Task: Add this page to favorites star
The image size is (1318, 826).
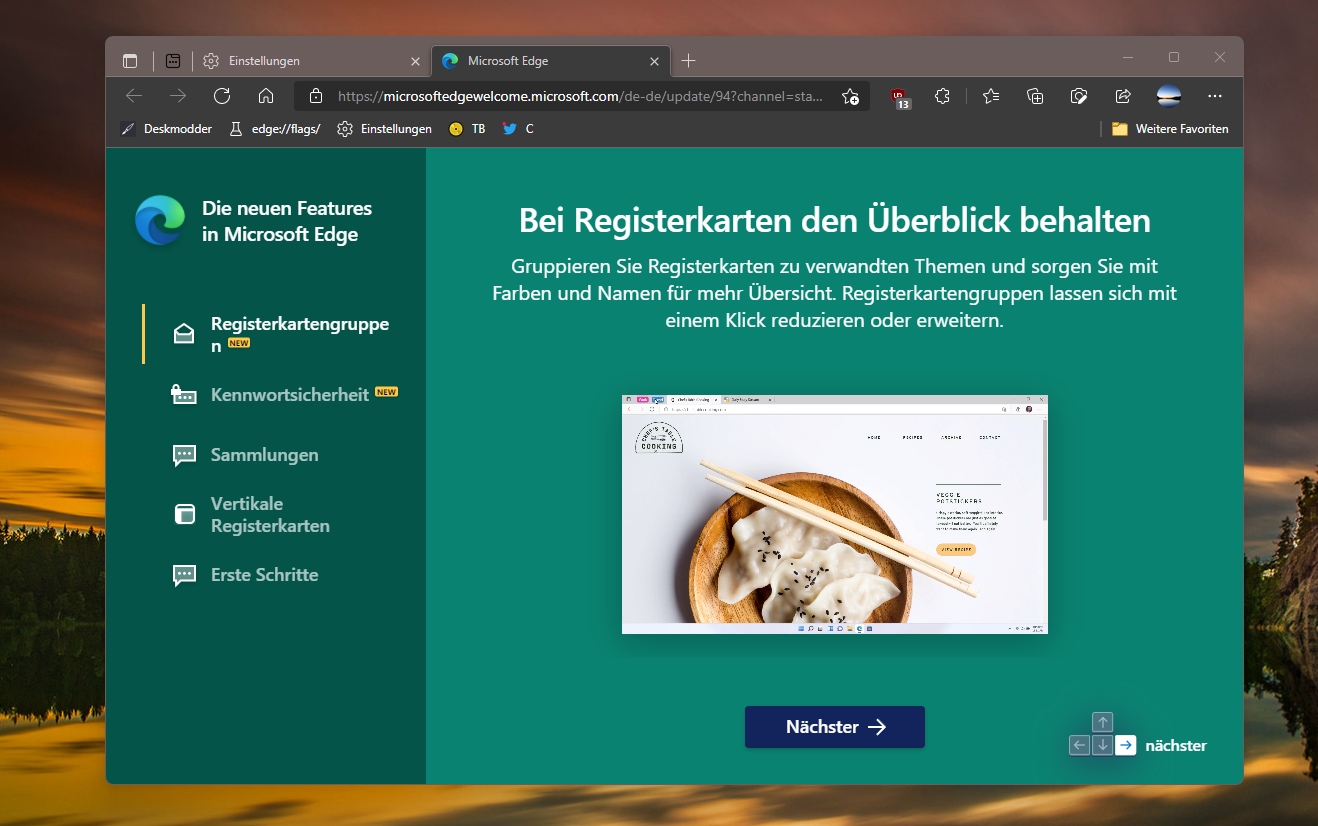Action: click(850, 96)
